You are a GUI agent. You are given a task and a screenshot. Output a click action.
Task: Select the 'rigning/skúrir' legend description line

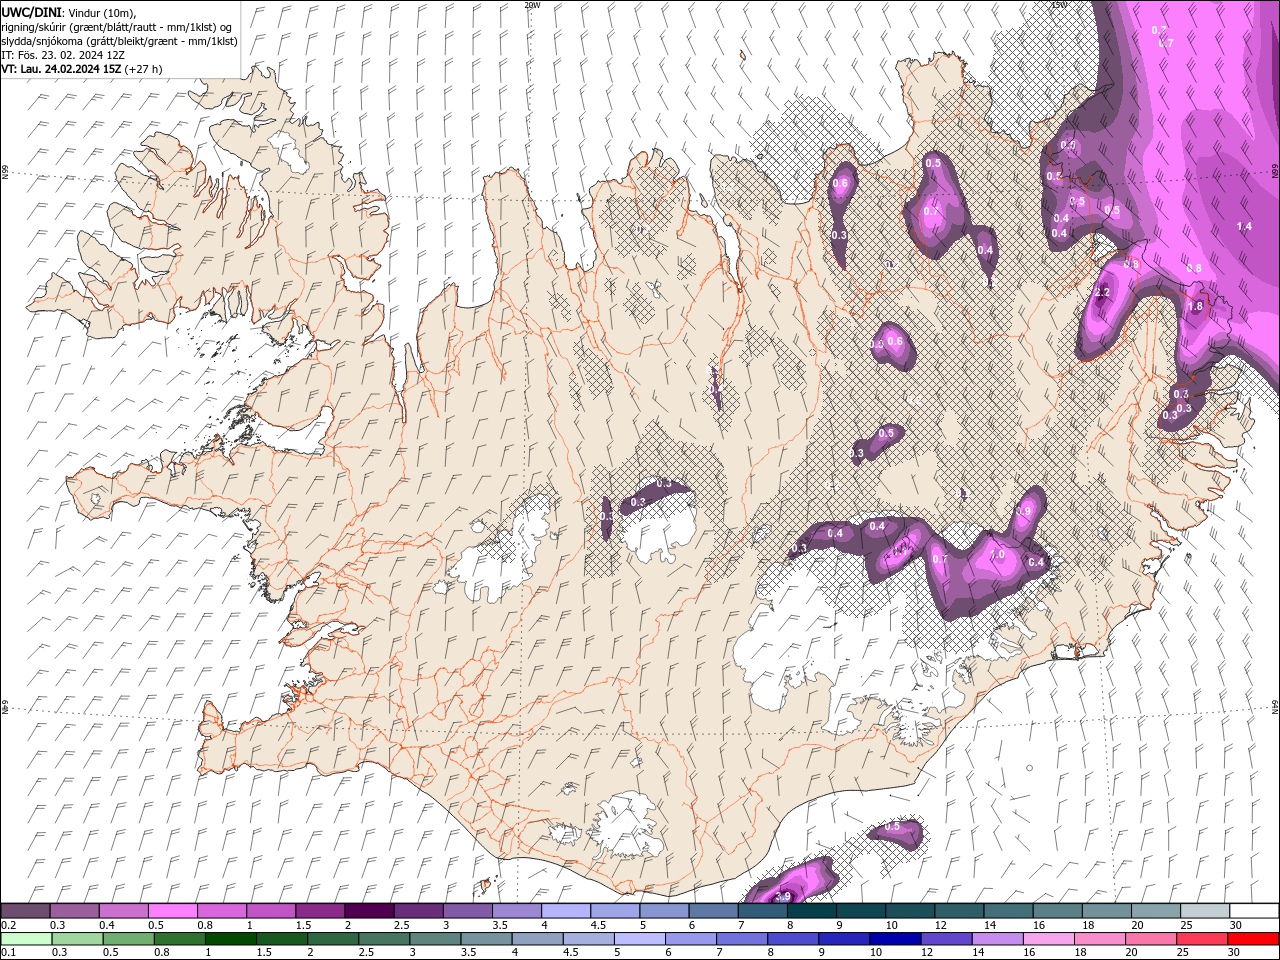117,26
